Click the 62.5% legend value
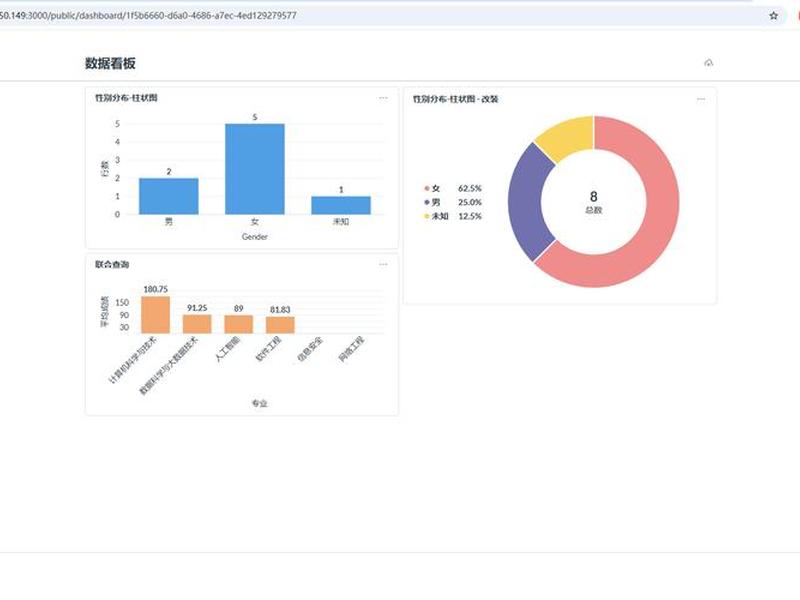Screen dimensions: 800x600 (x=470, y=188)
